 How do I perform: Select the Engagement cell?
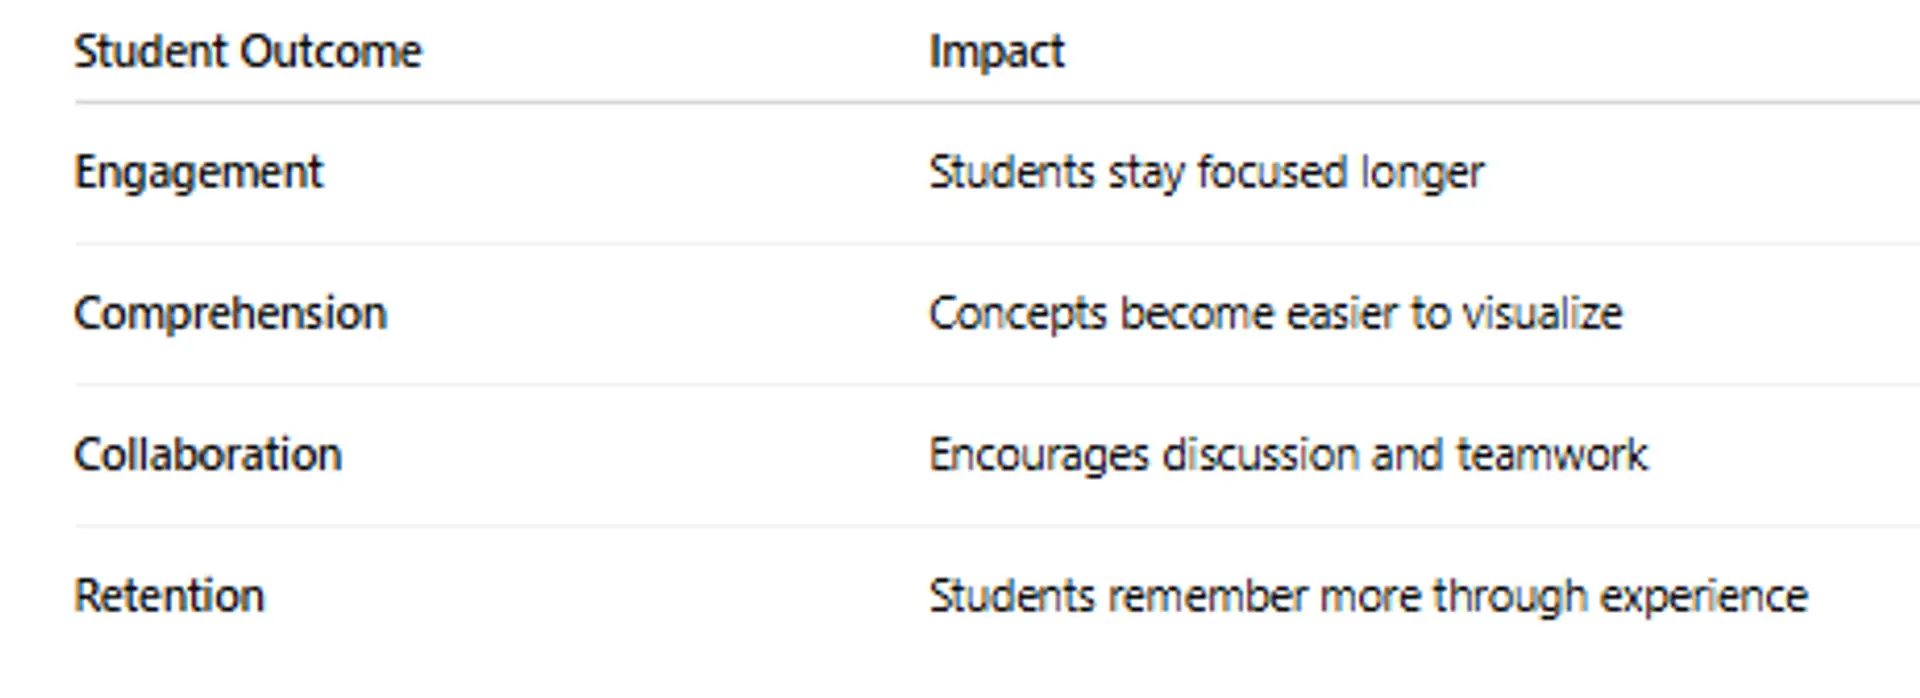pyautogui.click(x=198, y=173)
